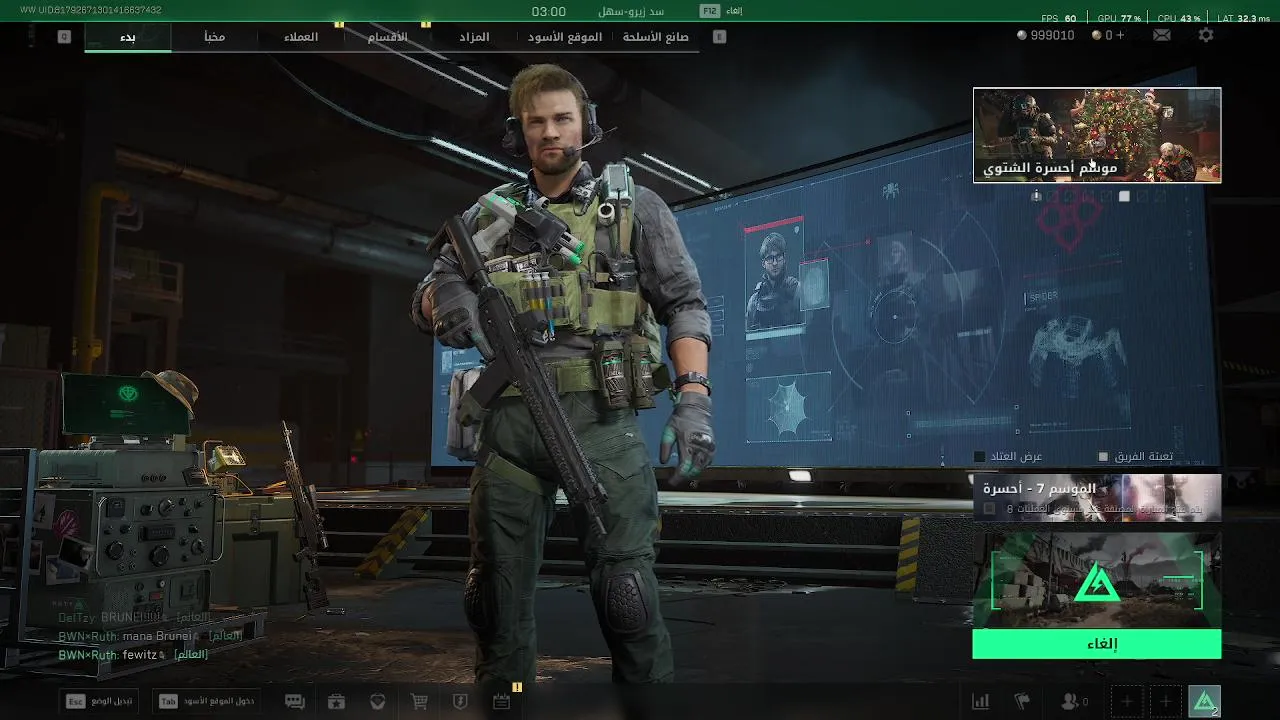The image size is (1280, 720).
Task: Switch to the صانع الأسلحة tab
Action: click(656, 37)
